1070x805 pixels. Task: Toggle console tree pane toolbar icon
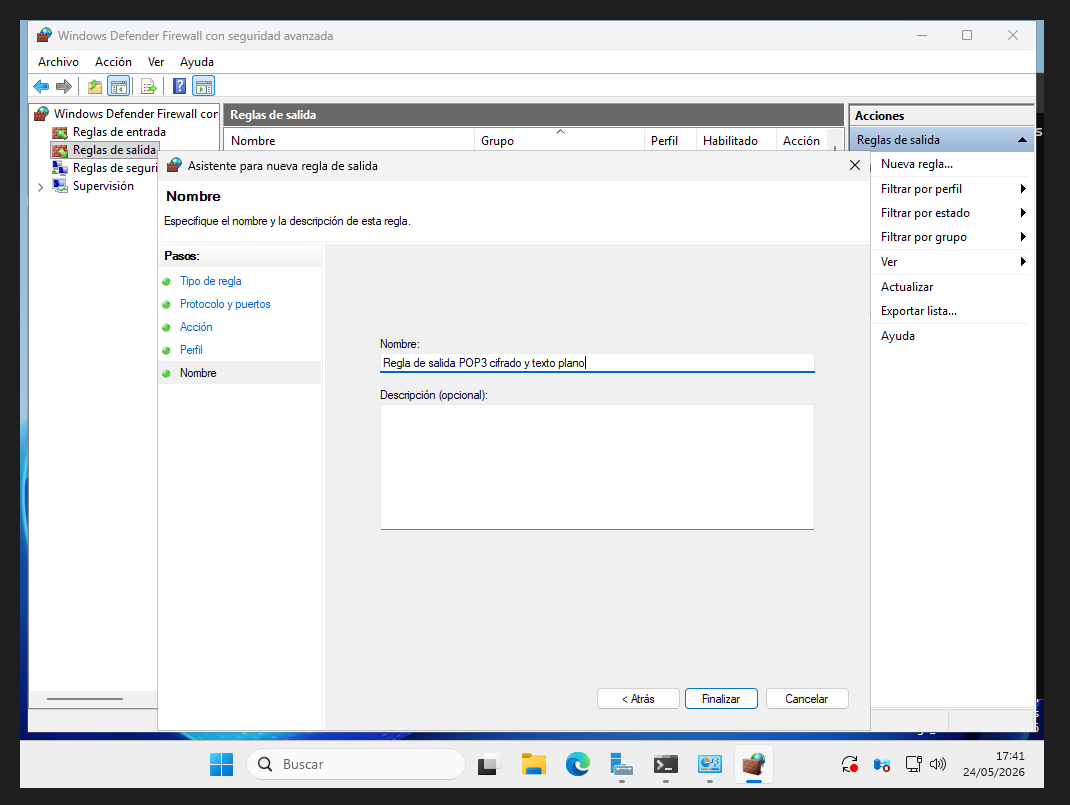[x=119, y=87]
